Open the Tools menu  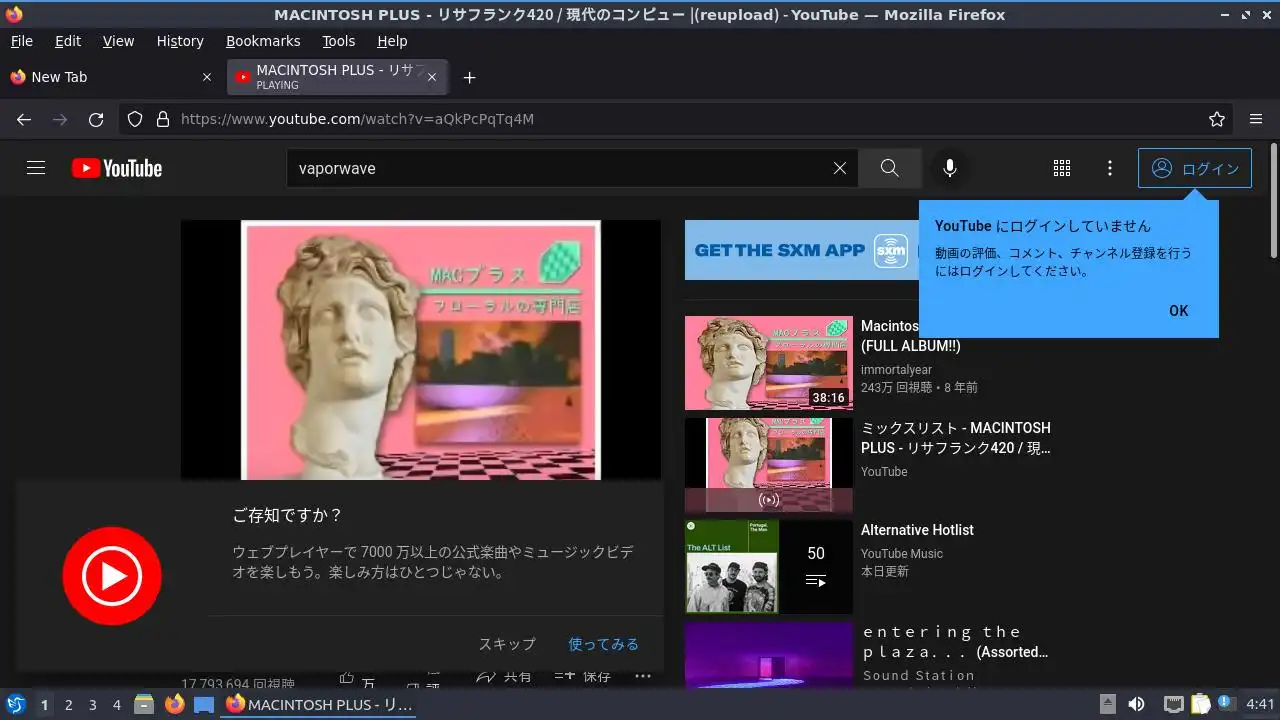(339, 41)
